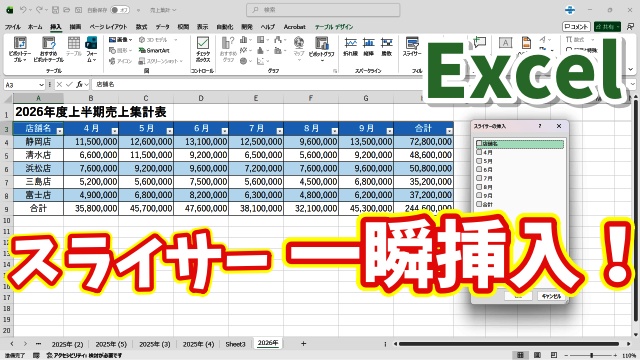Image resolution: width=640 pixels, height=360 pixels.
Task: Check 7月 in slicer dialog
Action: click(x=479, y=178)
